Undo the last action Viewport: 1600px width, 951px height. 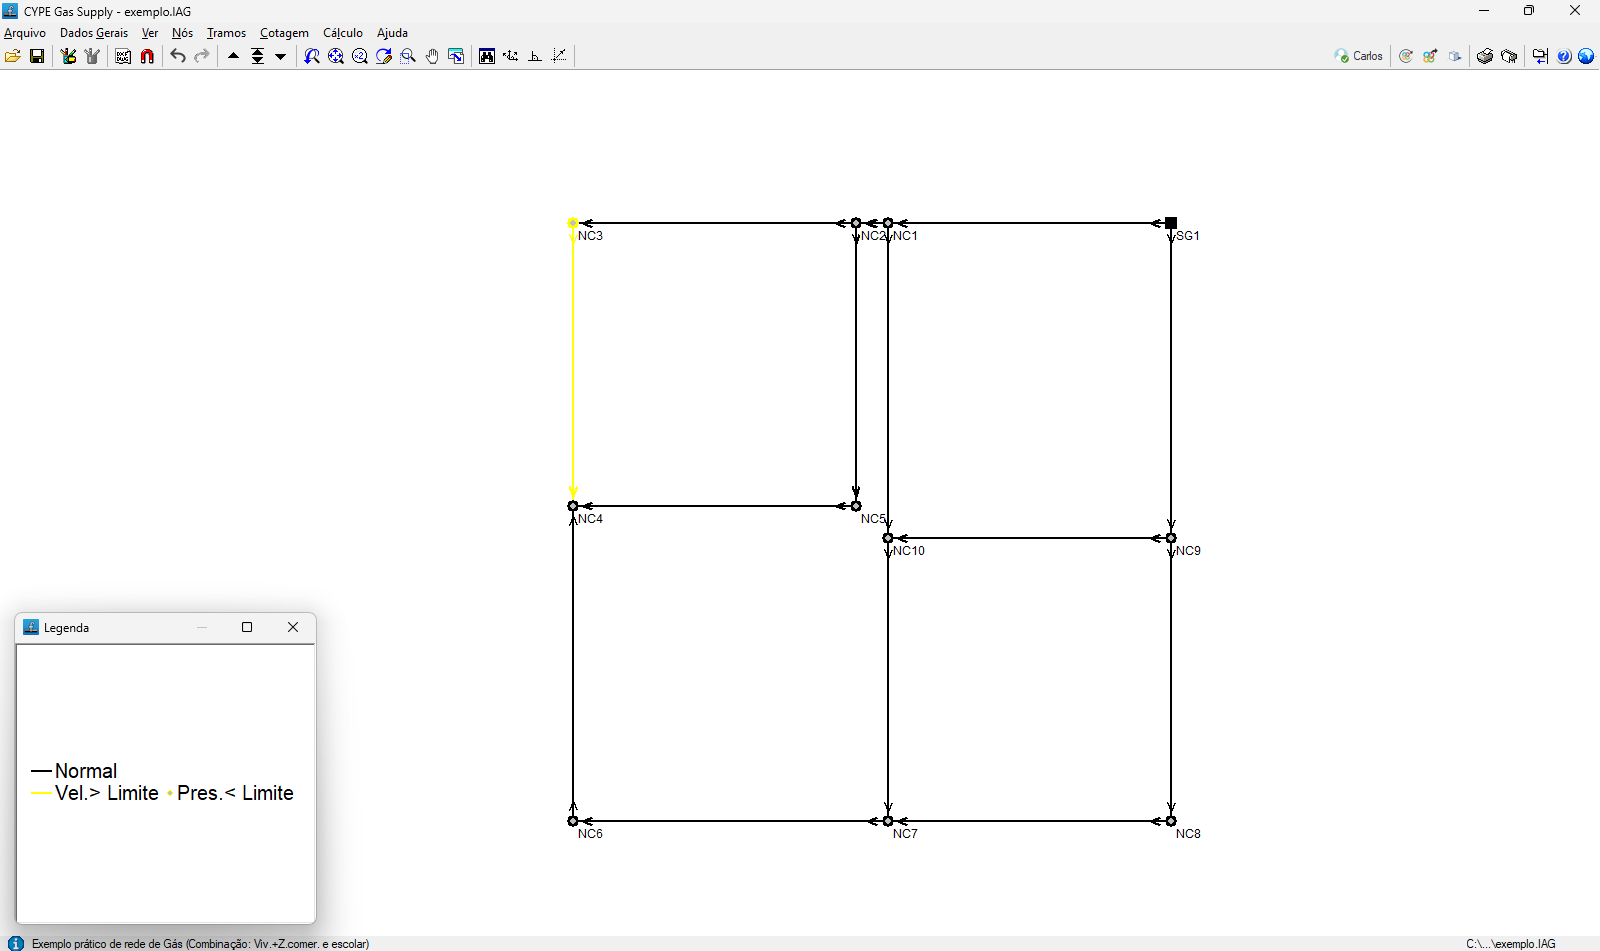tap(178, 56)
